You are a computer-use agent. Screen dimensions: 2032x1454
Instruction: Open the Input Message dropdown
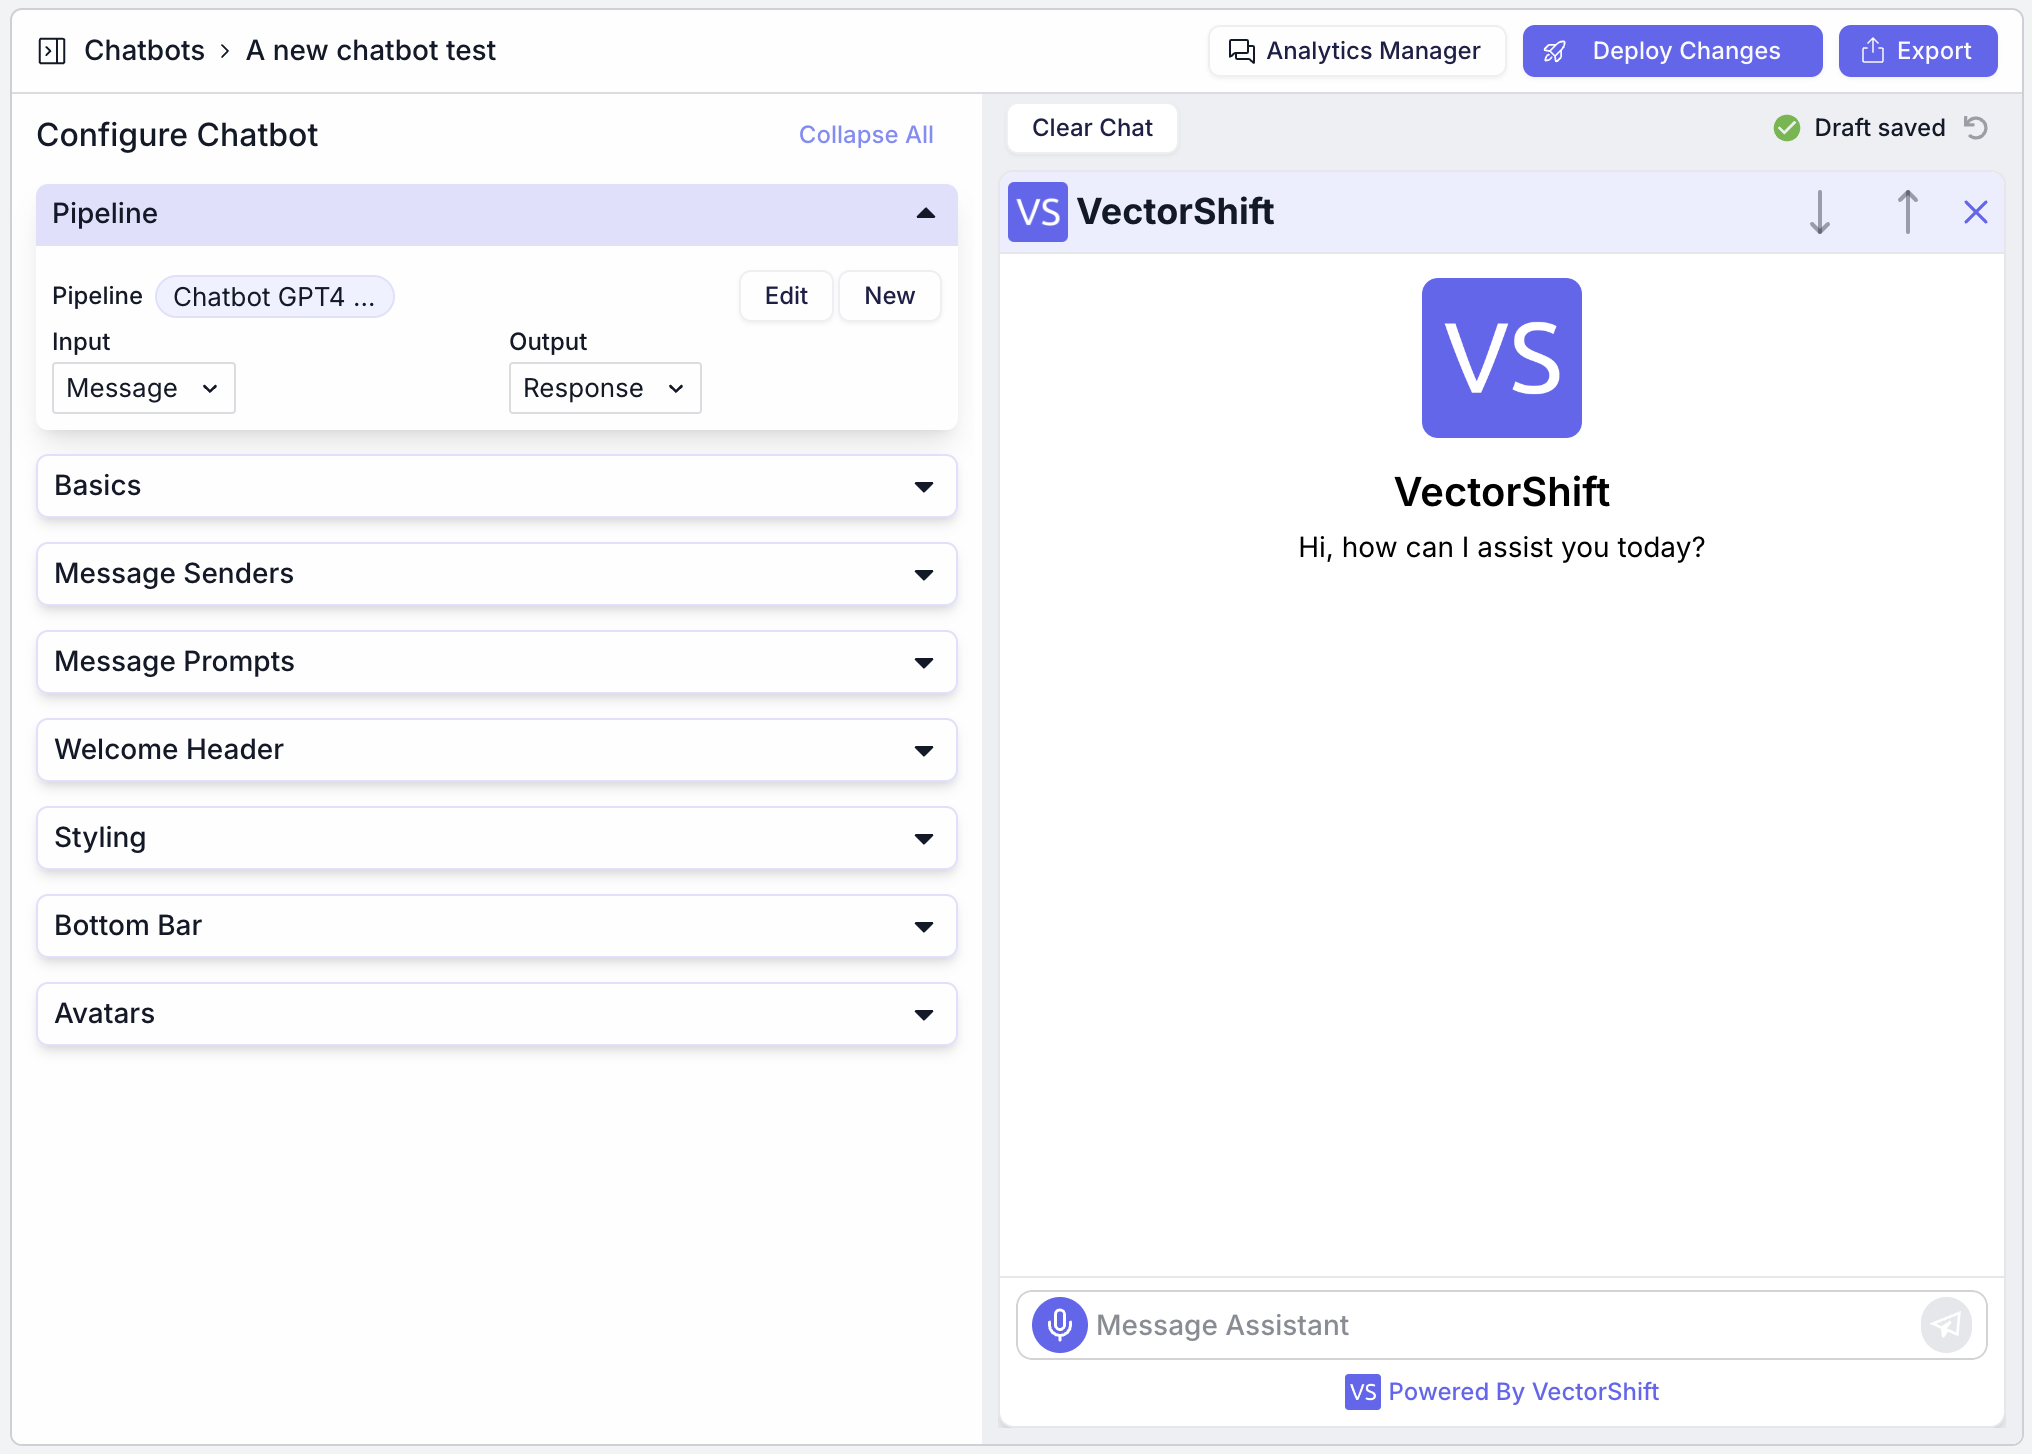143,388
